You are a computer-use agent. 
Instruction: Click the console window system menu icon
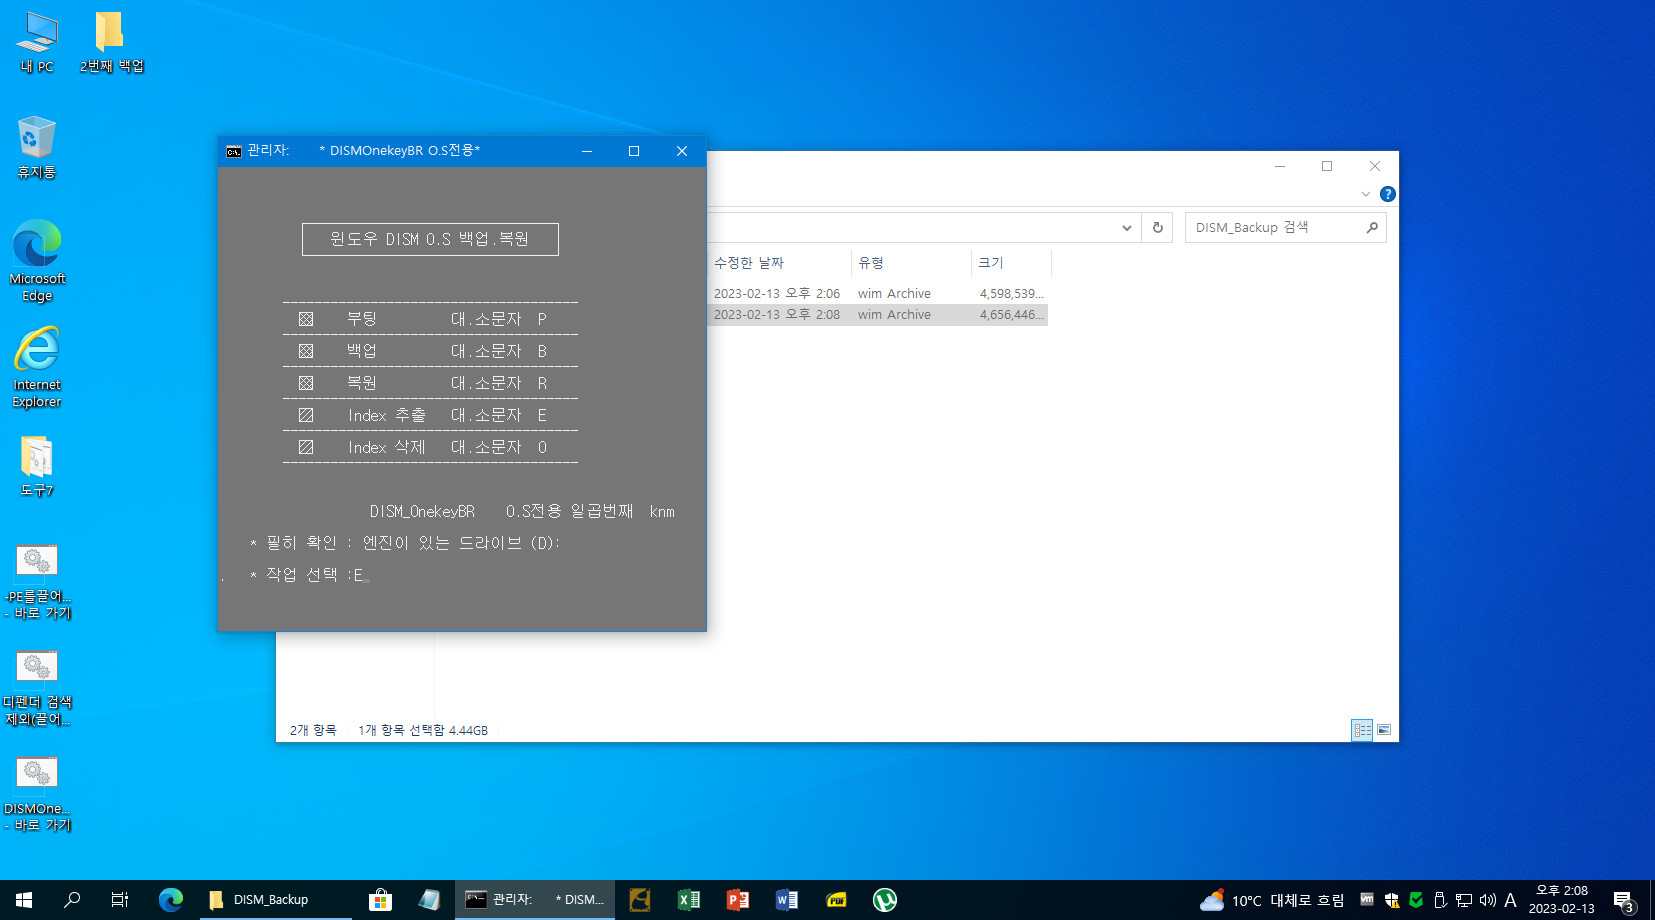pyautogui.click(x=234, y=151)
